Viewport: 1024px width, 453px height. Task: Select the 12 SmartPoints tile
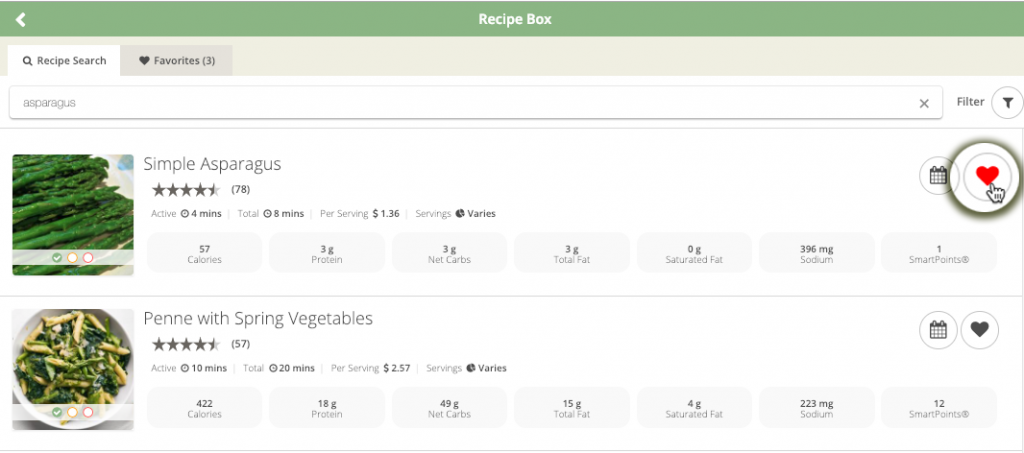pos(939,408)
